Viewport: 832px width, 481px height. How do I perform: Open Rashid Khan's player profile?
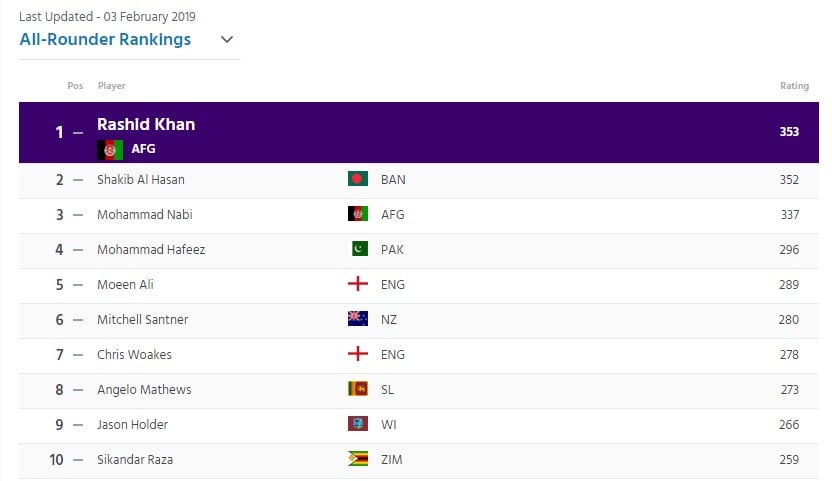tap(146, 124)
